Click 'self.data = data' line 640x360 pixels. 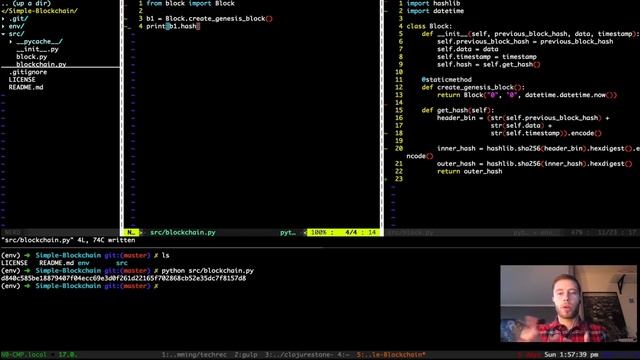pyautogui.click(x=468, y=49)
